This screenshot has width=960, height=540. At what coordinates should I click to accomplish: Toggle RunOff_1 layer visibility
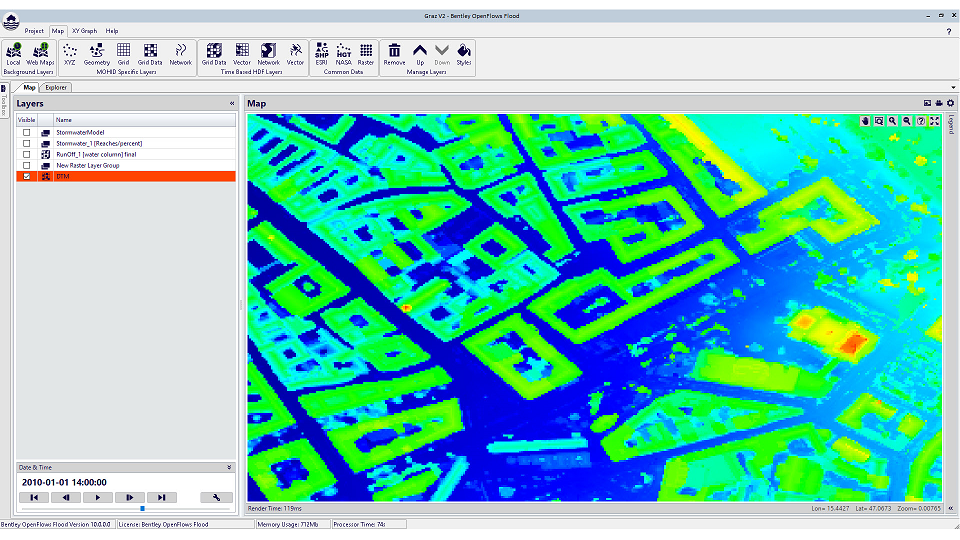(x=26, y=154)
